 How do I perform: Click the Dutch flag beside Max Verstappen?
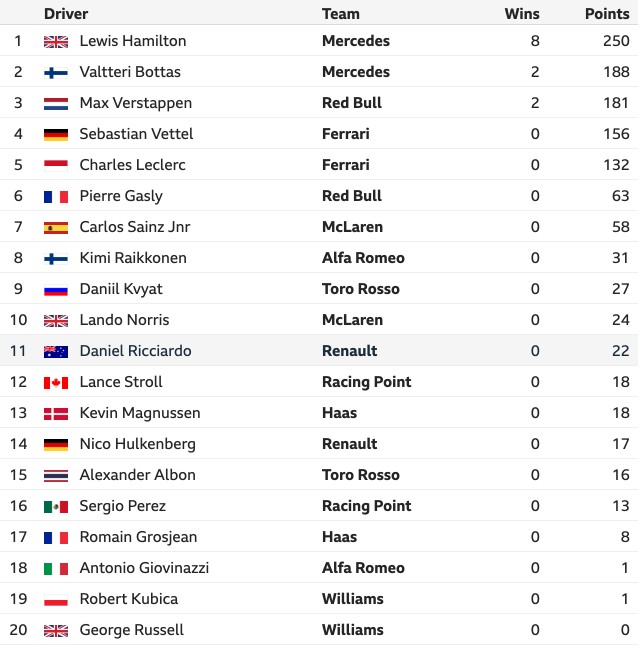pyautogui.click(x=56, y=103)
